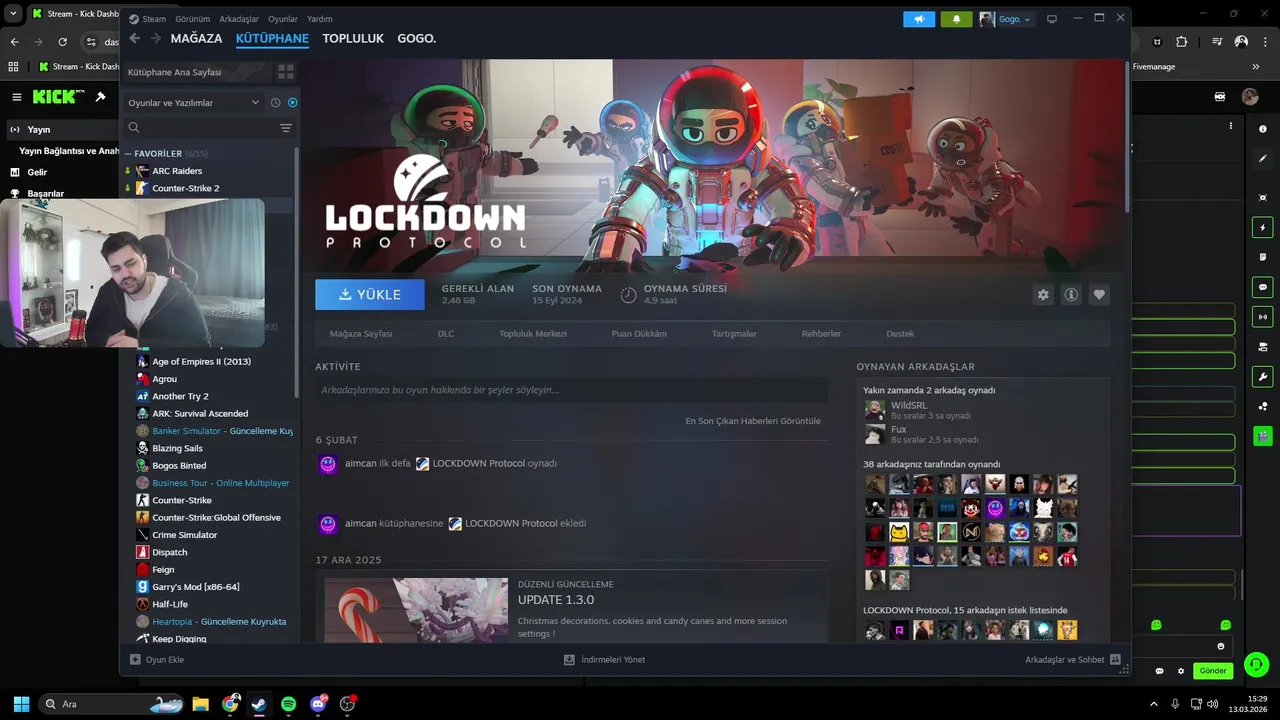1280x720 pixels.
Task: Reload the Chrome page
Action: [x=62, y=42]
